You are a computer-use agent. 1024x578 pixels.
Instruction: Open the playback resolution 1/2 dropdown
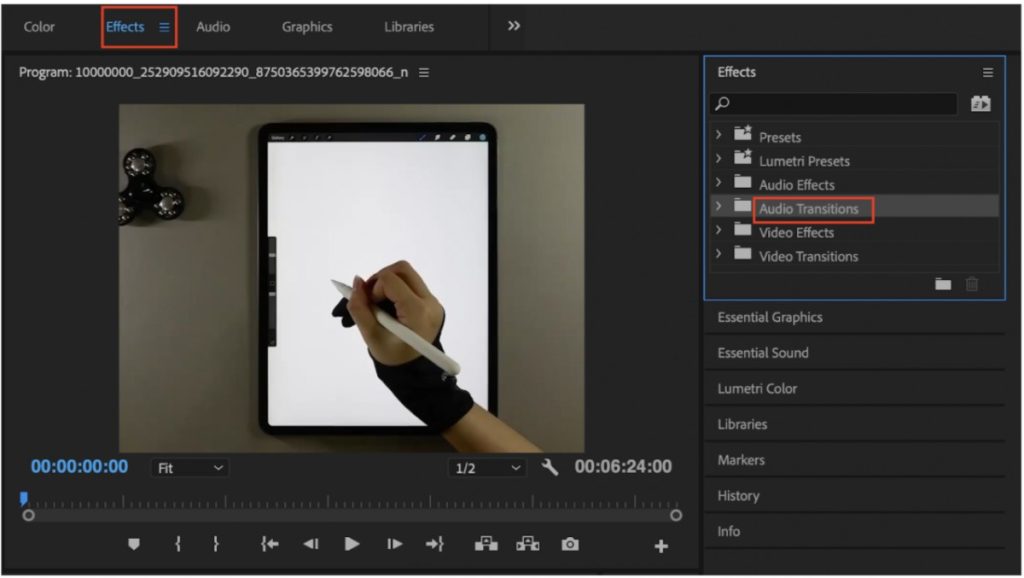tap(487, 466)
